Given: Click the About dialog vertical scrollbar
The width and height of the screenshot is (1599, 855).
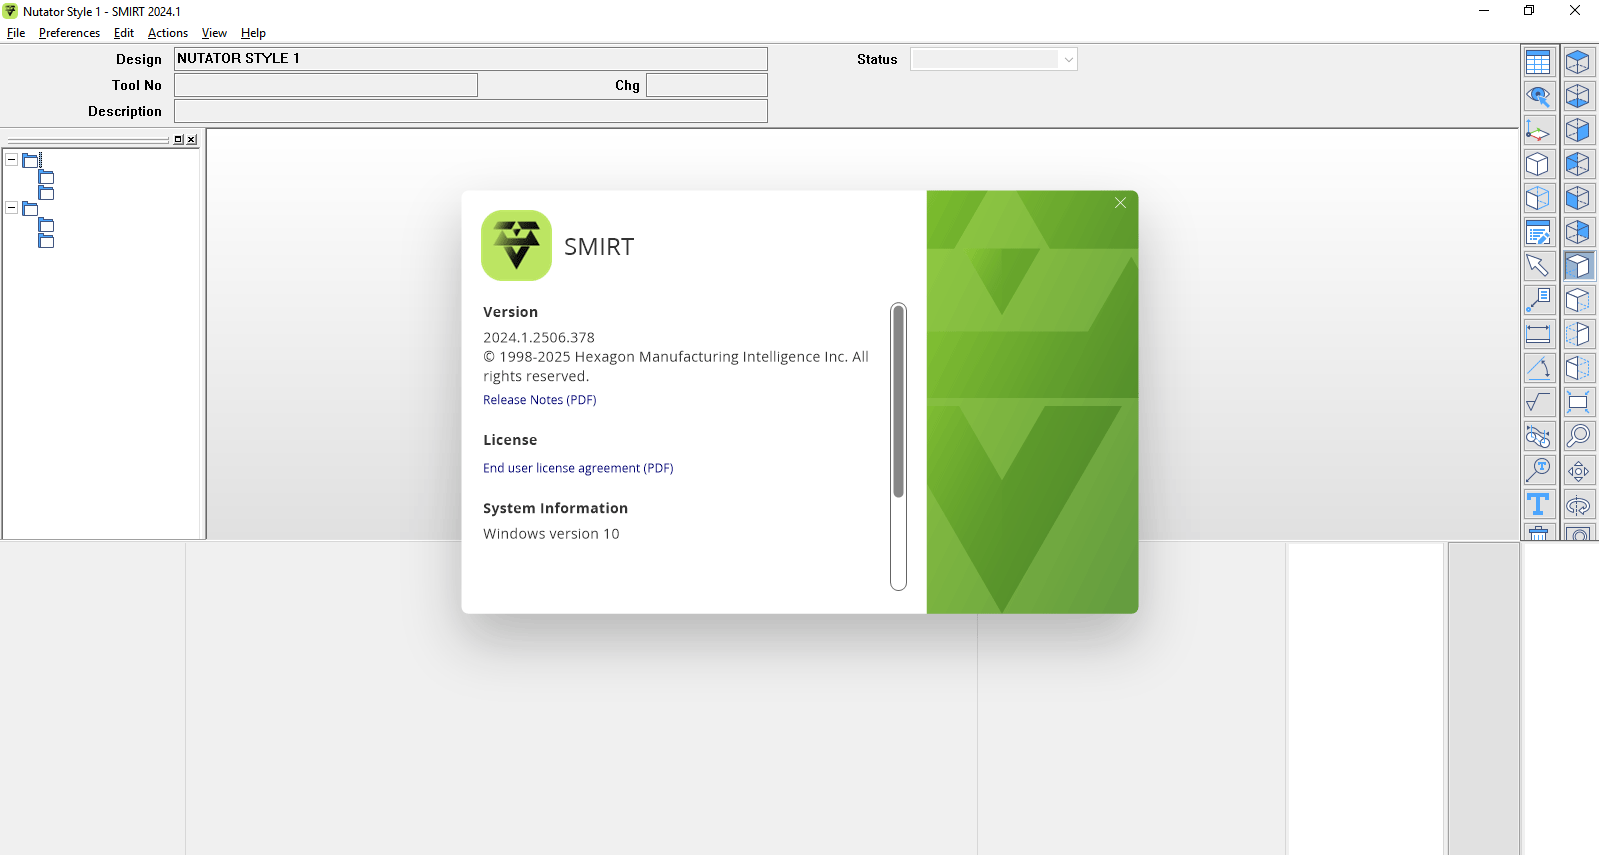Looking at the screenshot, I should tap(898, 400).
